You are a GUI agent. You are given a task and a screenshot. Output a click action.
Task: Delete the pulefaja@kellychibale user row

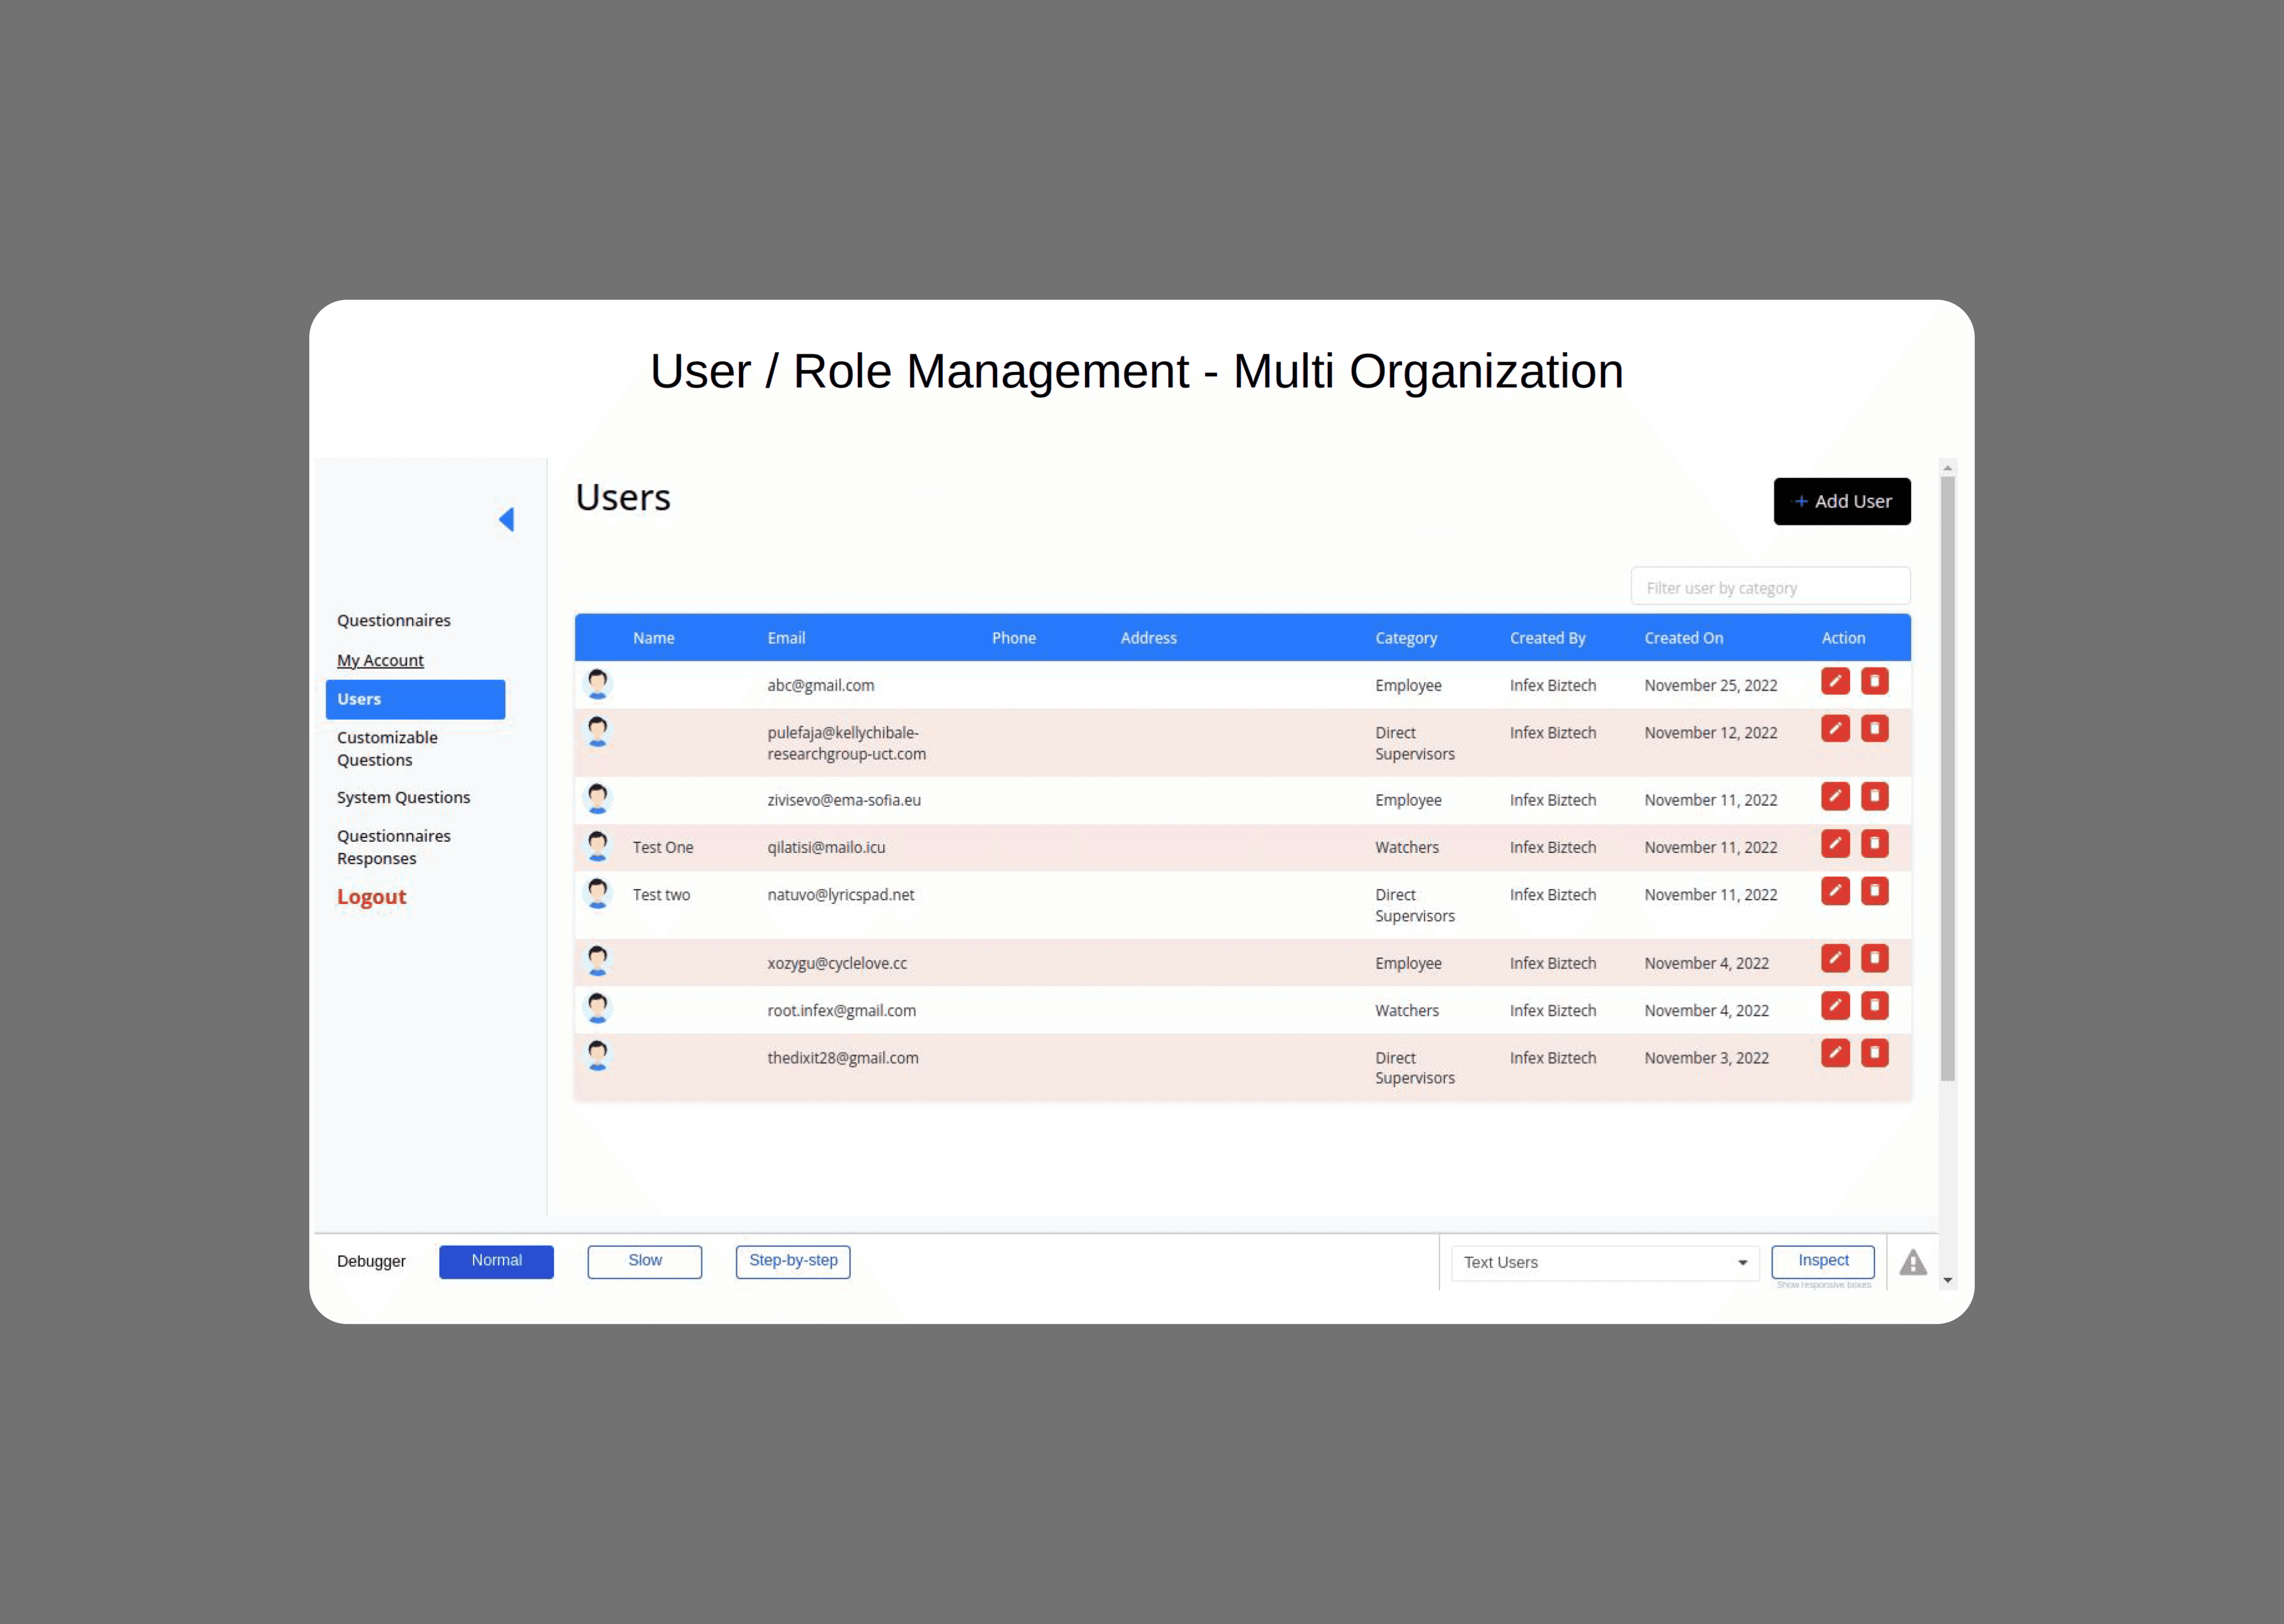click(x=1875, y=728)
